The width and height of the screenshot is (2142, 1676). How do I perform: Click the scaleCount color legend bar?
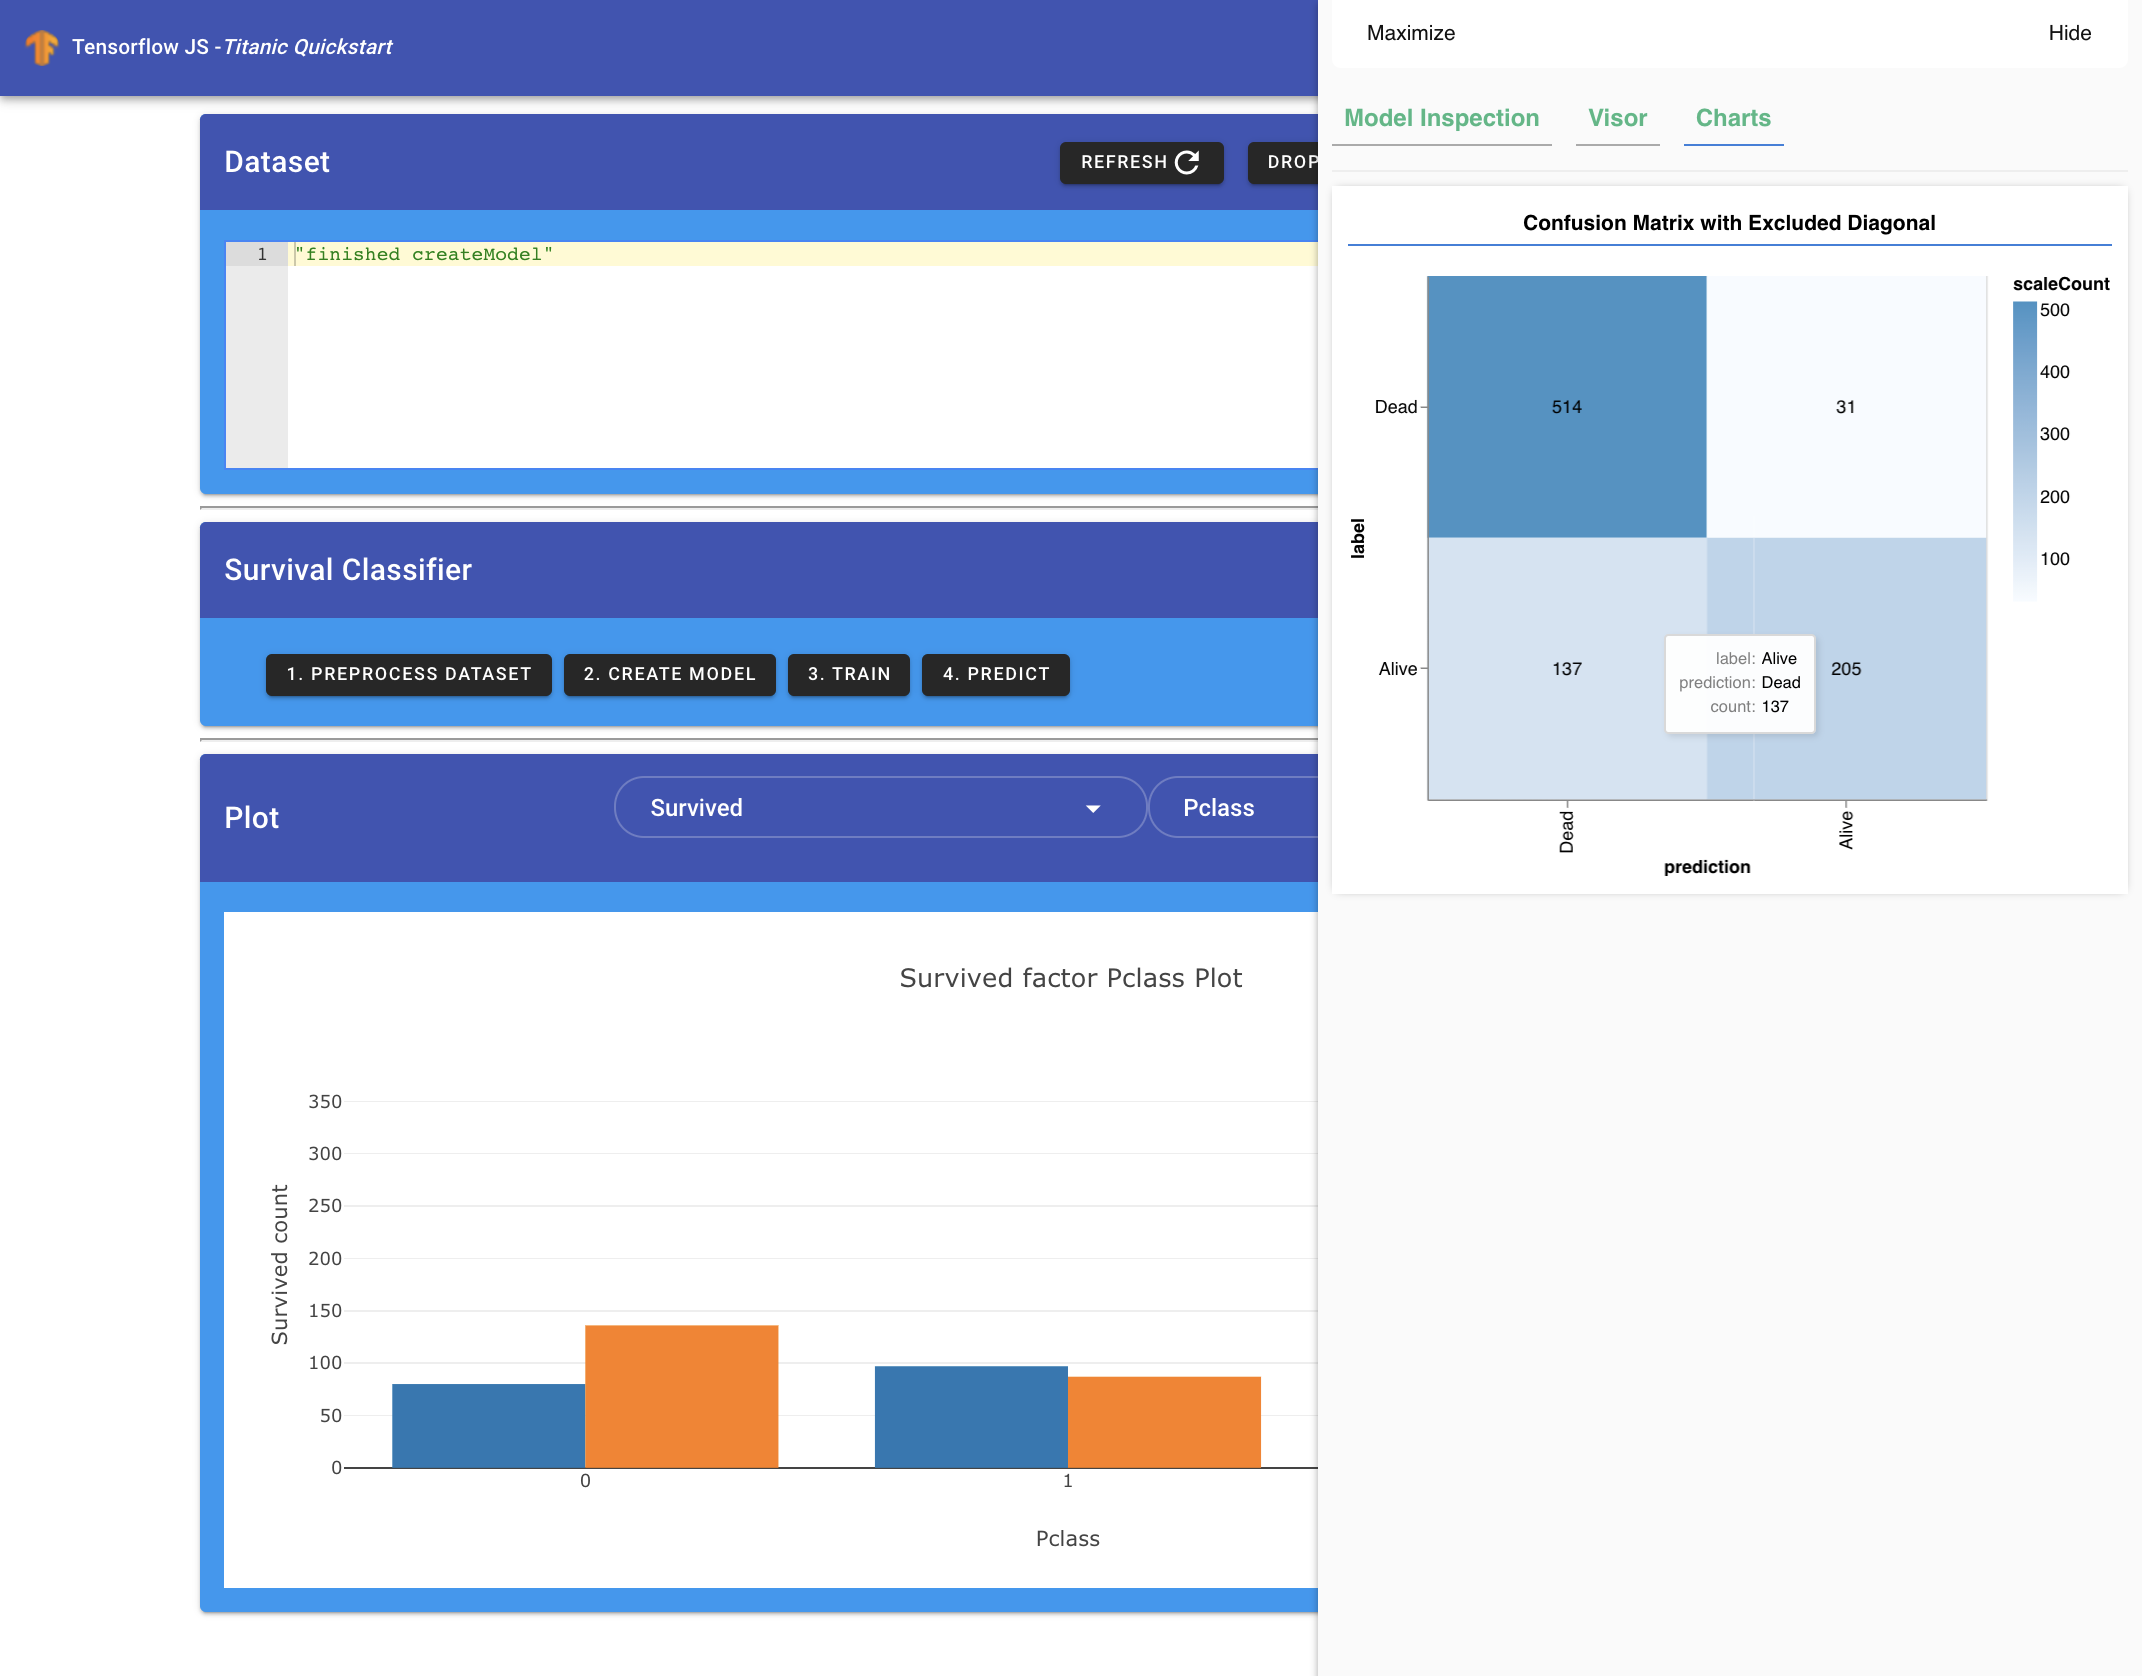[x=2024, y=450]
